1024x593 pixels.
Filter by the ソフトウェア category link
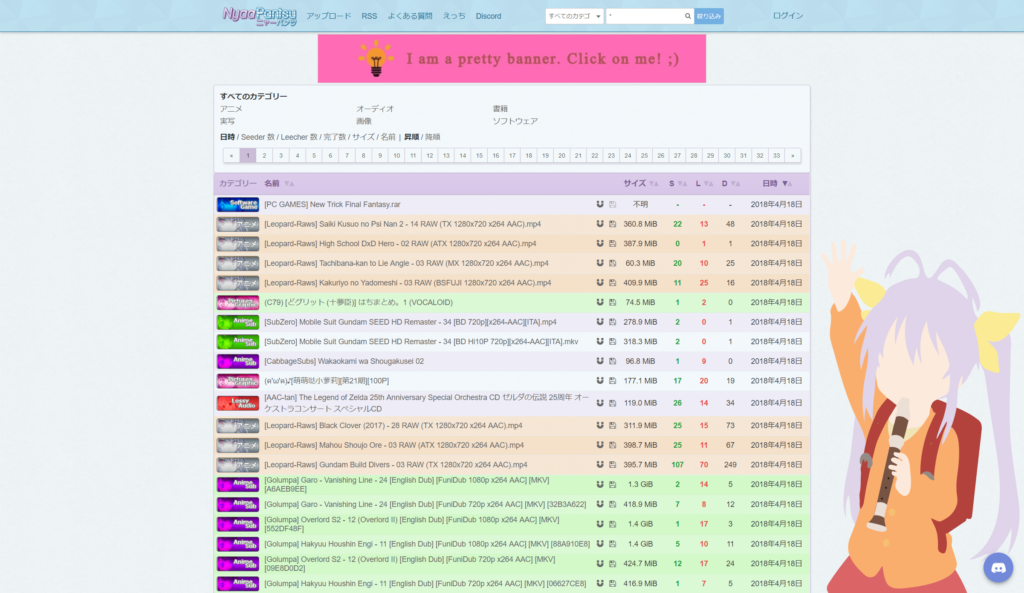click(515, 121)
